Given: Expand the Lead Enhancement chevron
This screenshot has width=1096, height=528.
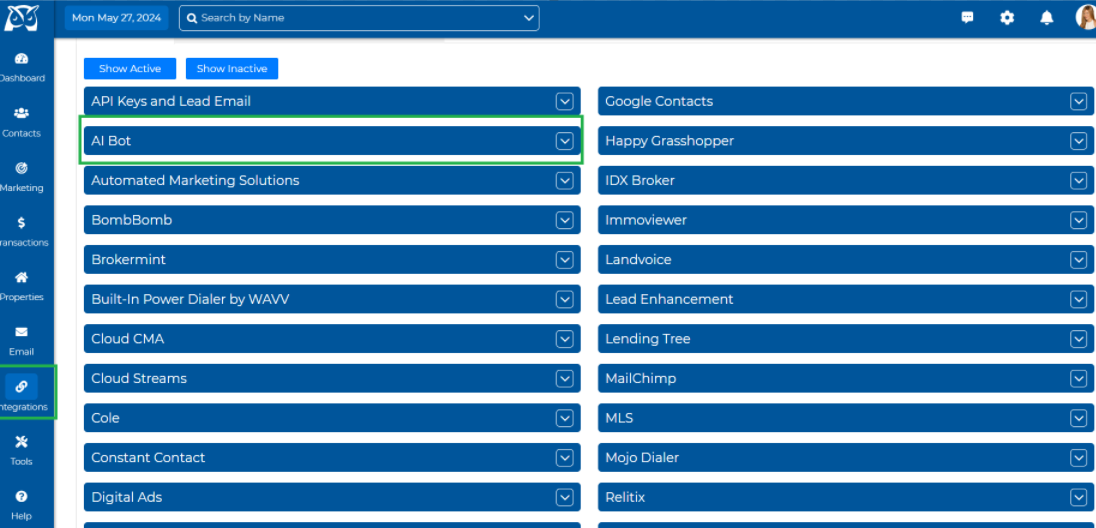Looking at the screenshot, I should tap(1078, 299).
